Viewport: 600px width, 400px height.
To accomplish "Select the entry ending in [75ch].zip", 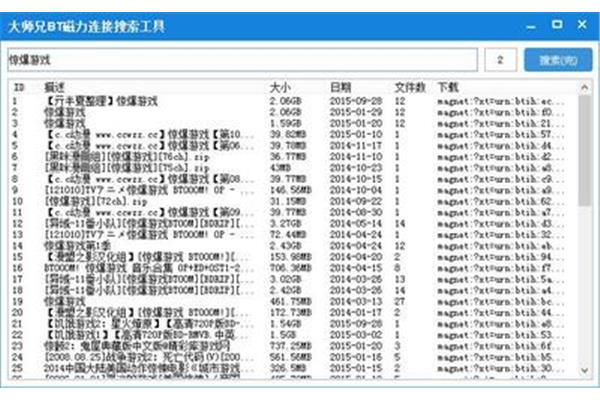I will (x=127, y=168).
